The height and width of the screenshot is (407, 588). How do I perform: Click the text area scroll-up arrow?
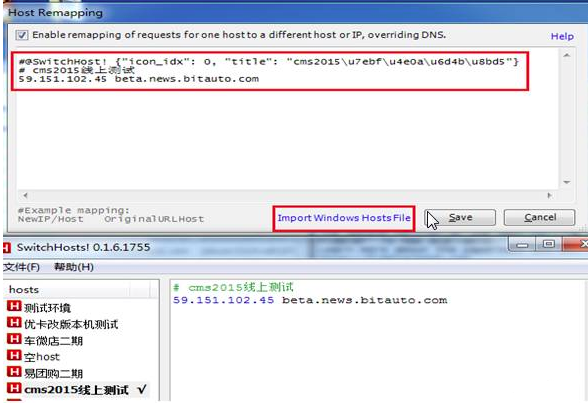567,56
